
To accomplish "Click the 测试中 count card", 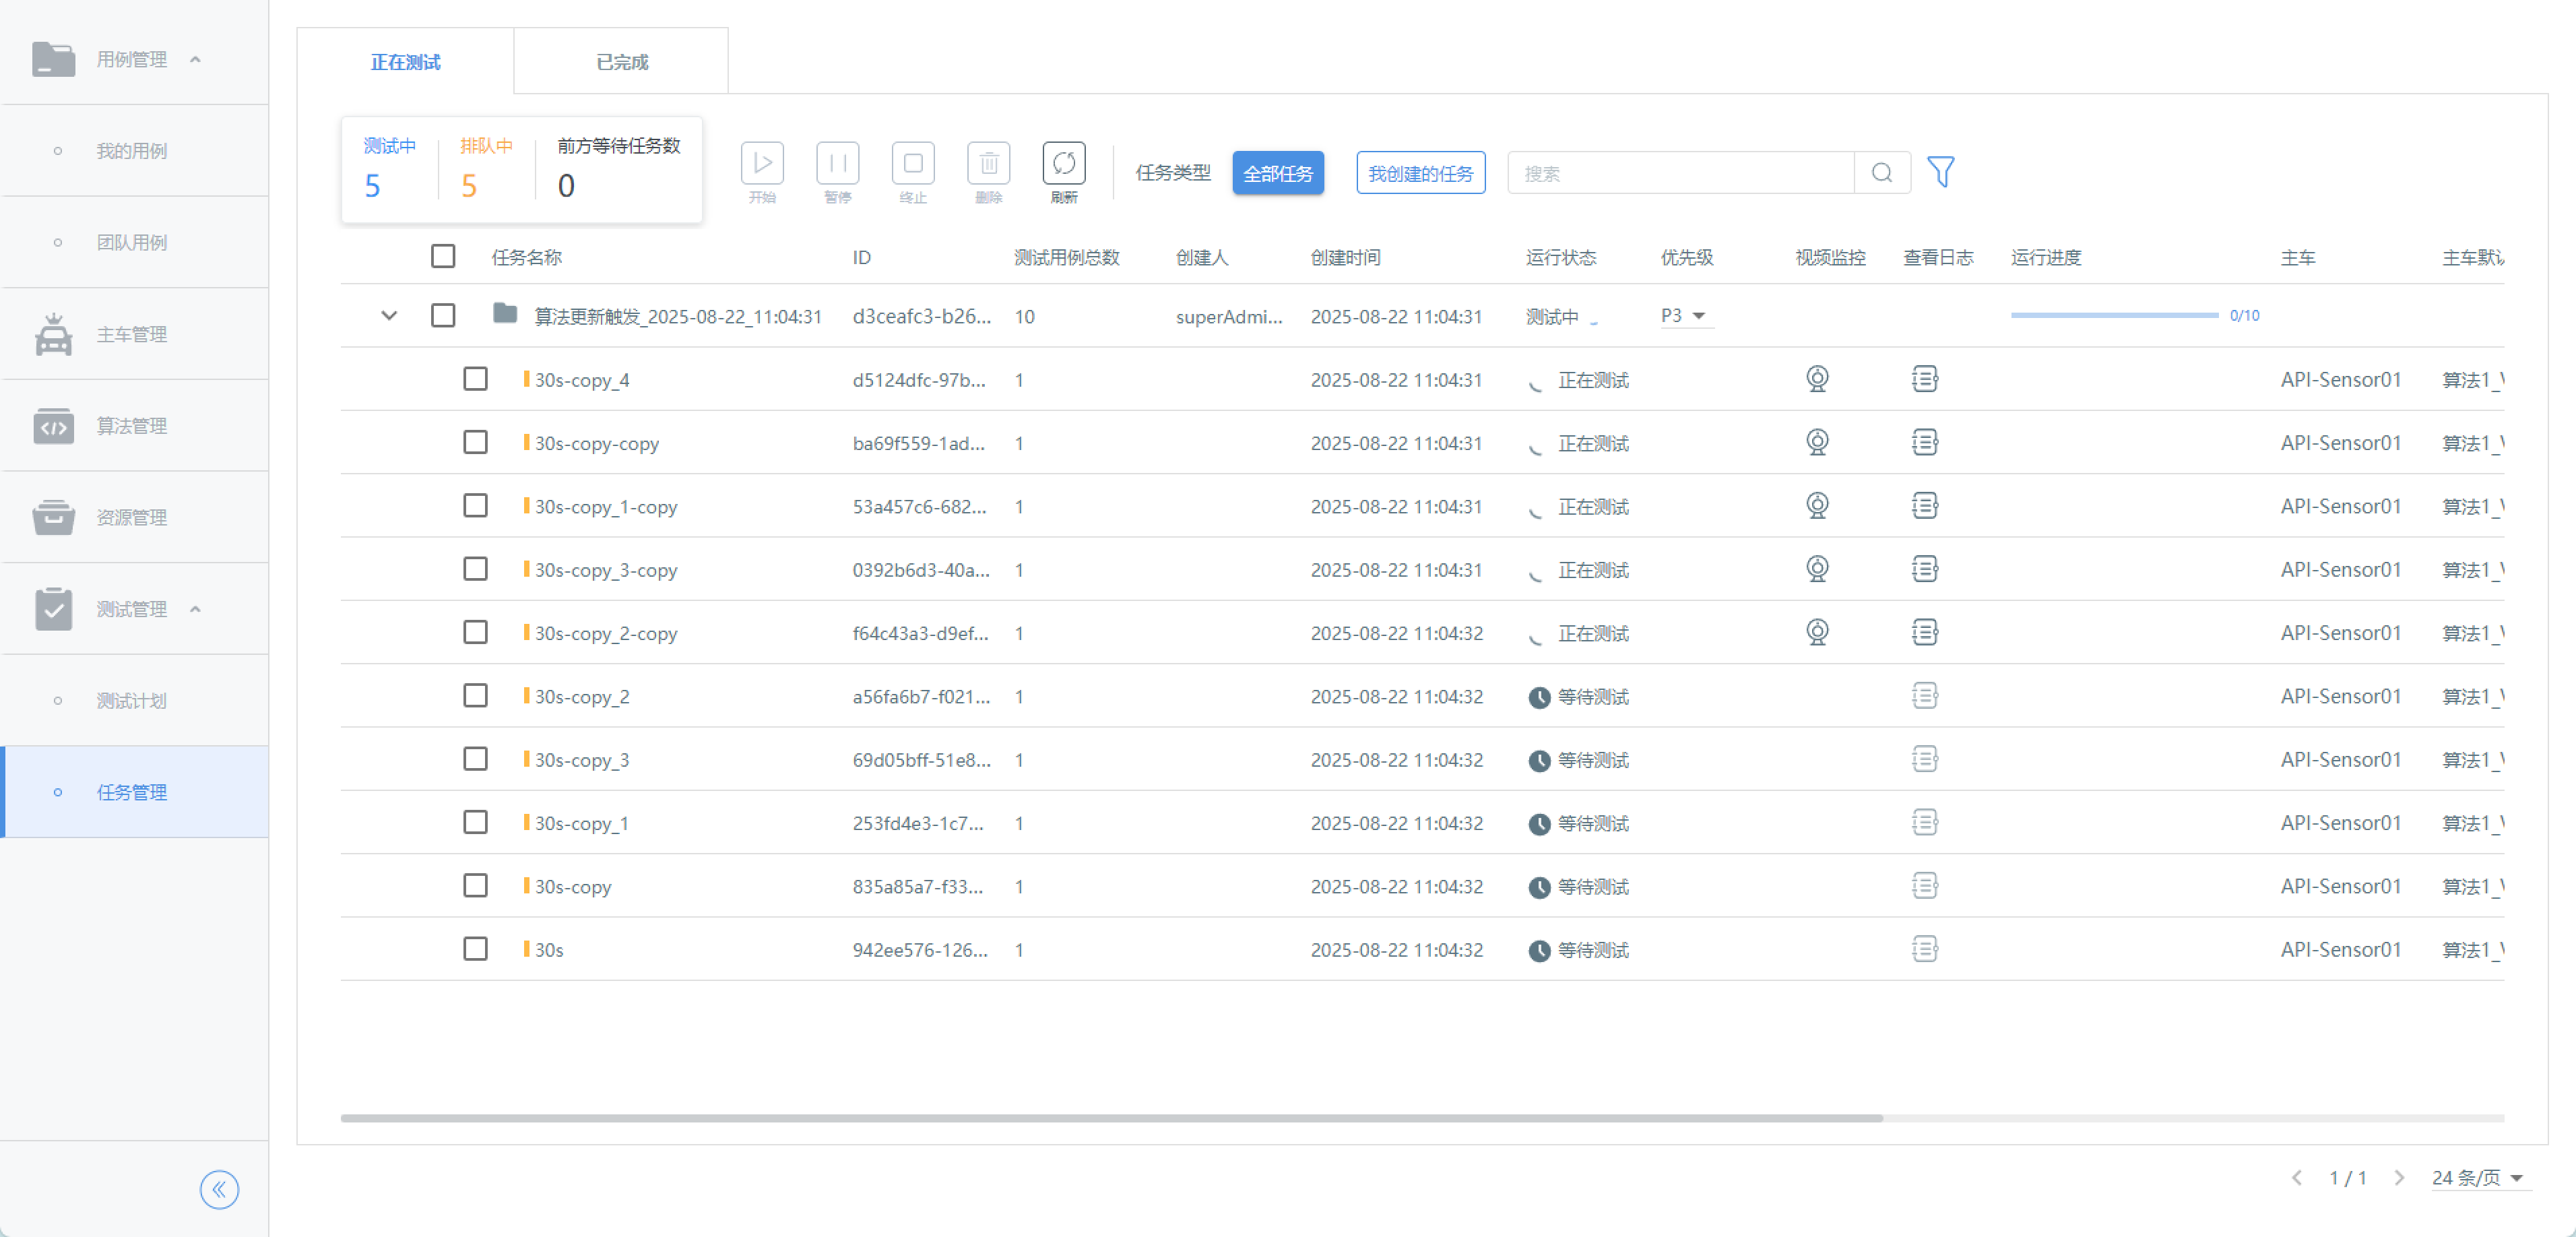I will tap(389, 169).
